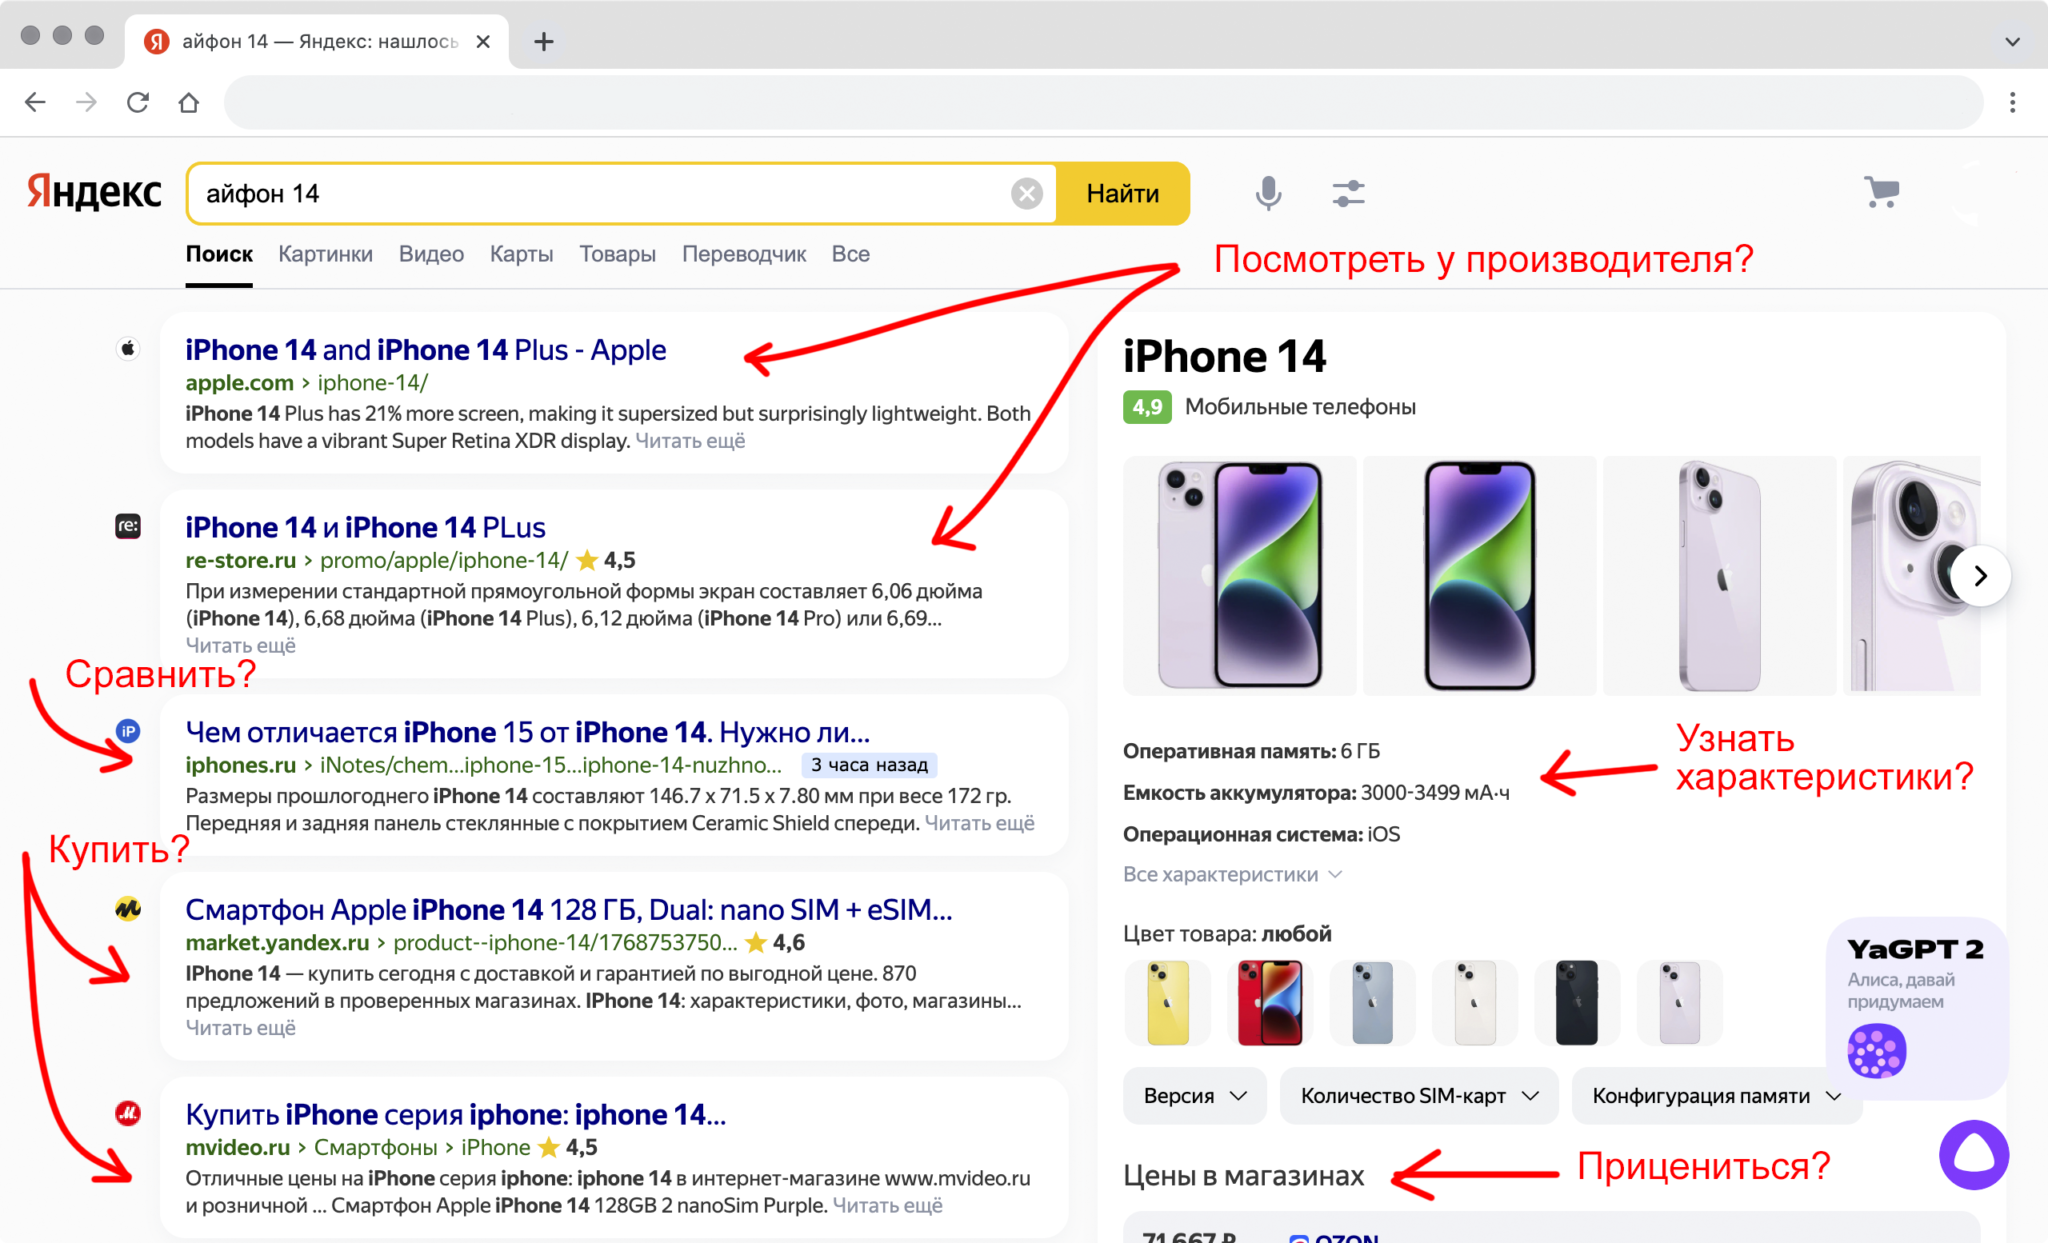Open the shopping cart icon

click(x=1881, y=192)
